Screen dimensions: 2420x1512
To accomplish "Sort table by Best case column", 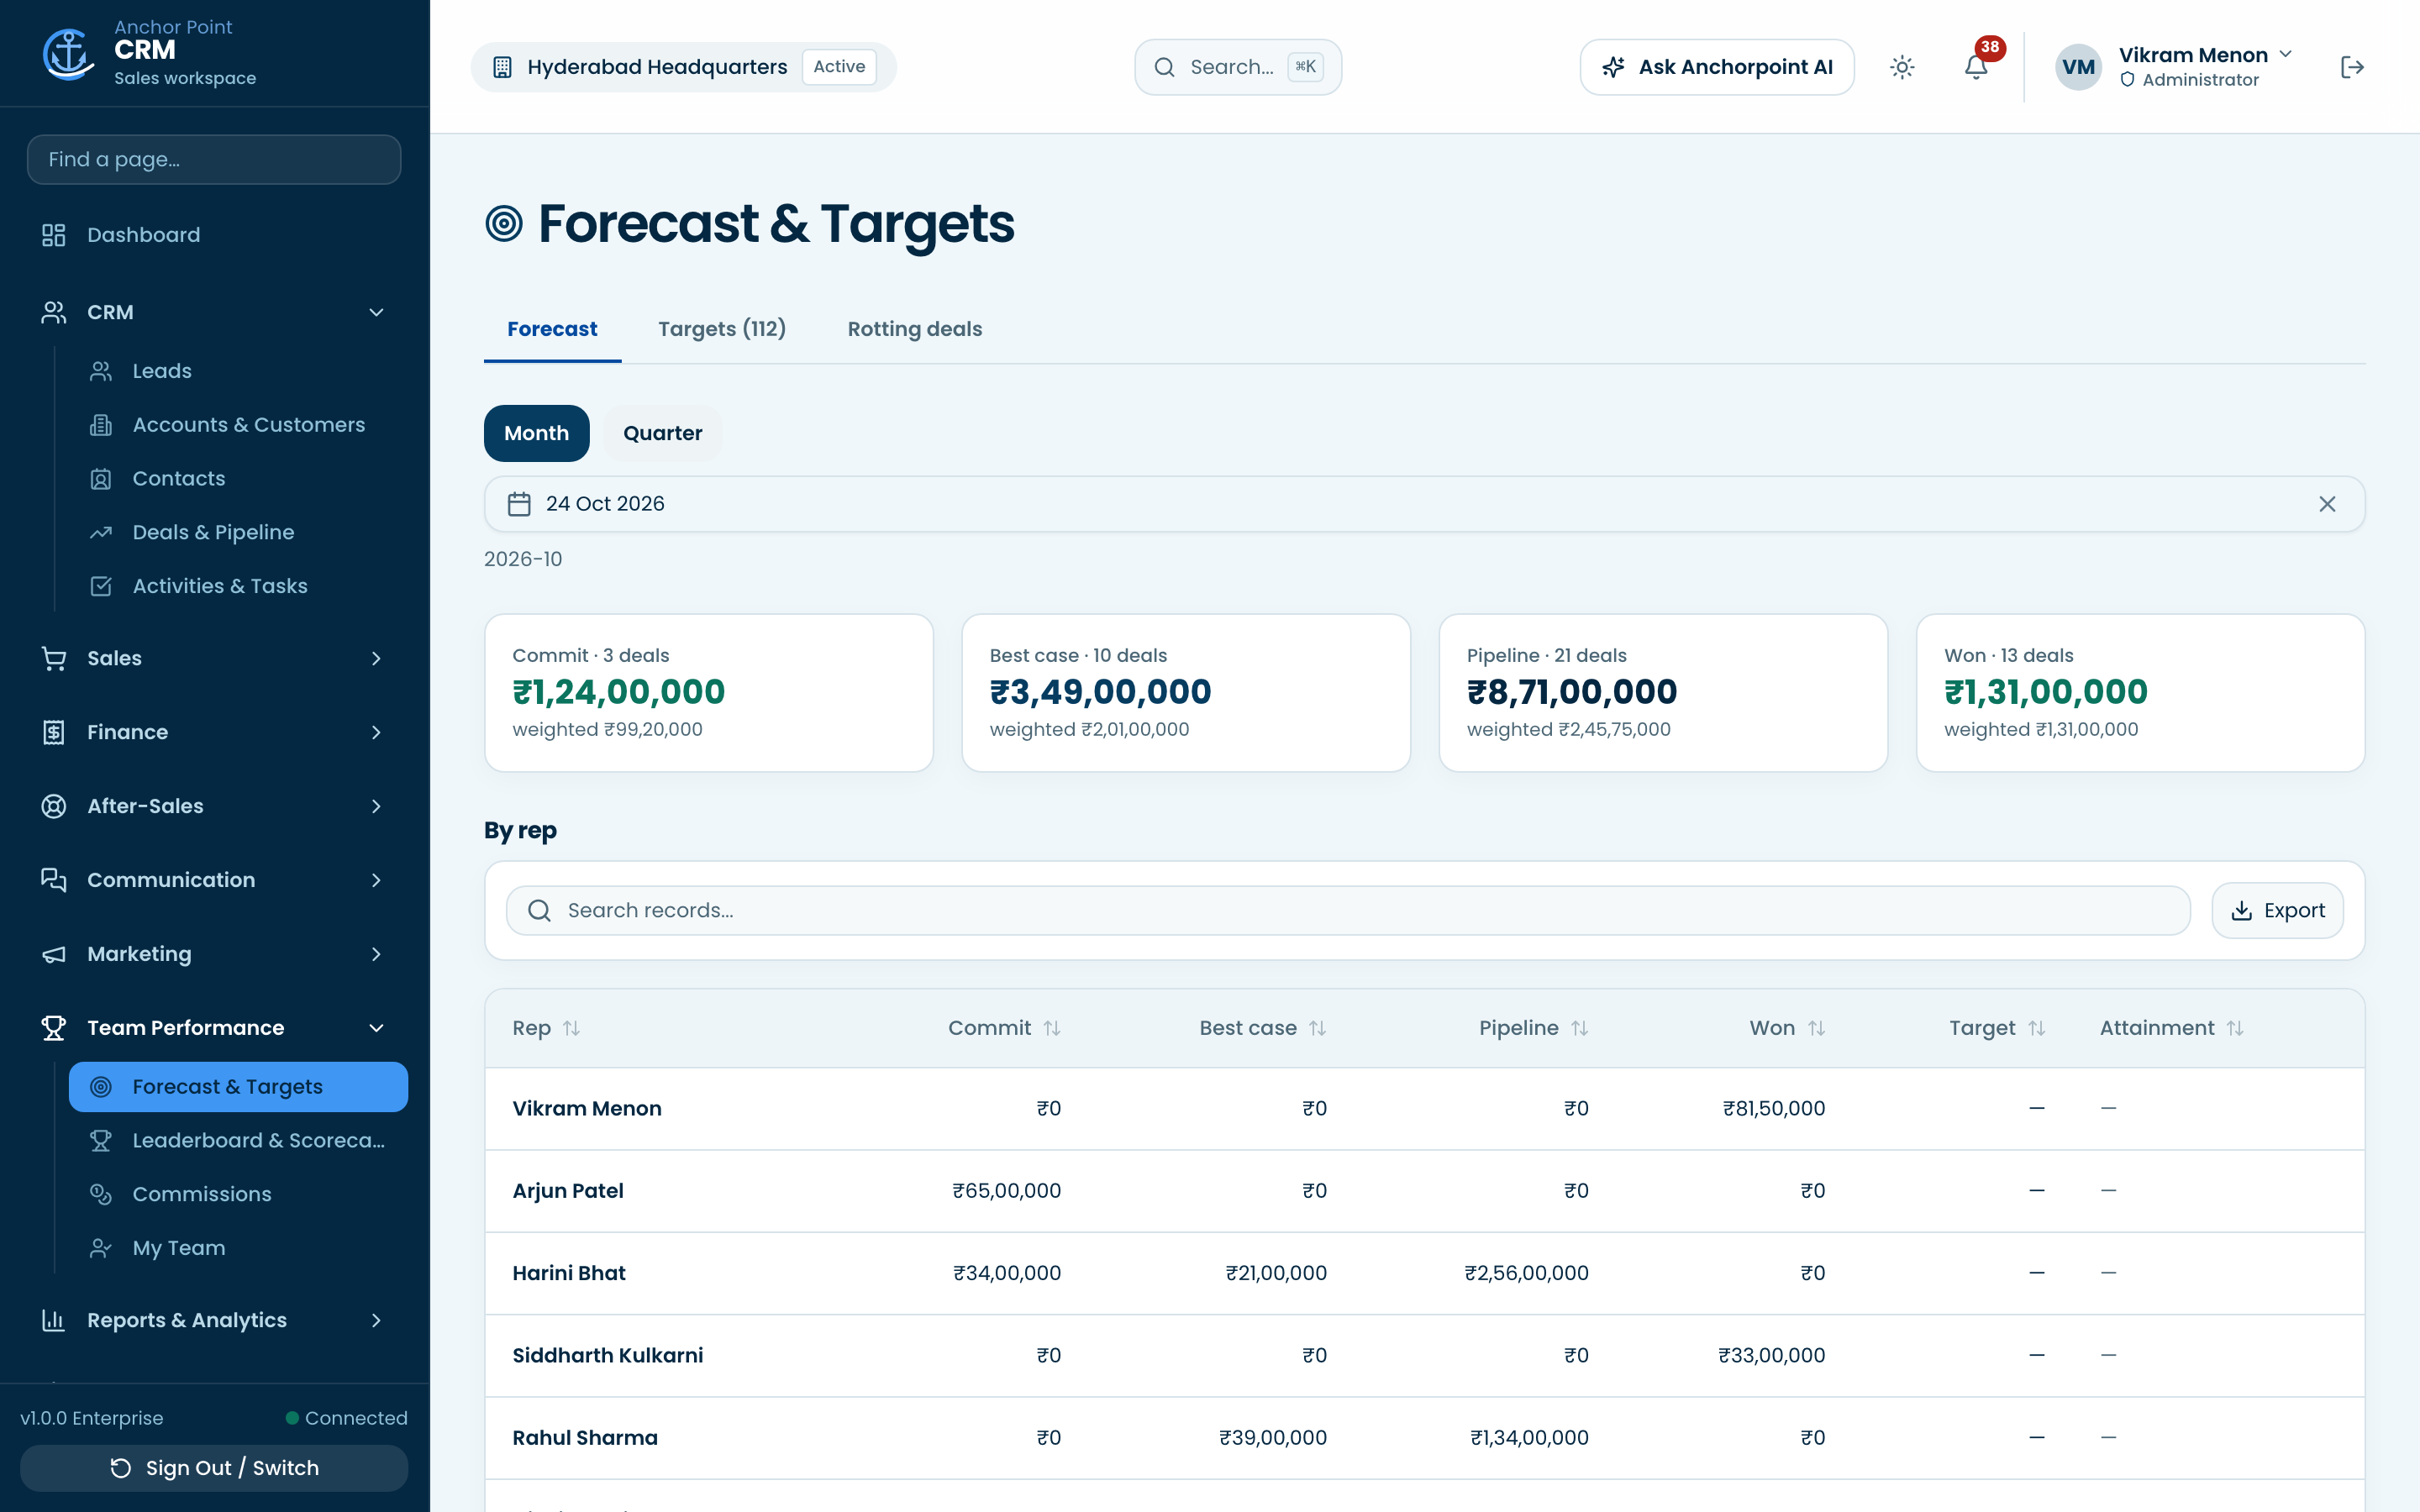I will click(1263, 1028).
